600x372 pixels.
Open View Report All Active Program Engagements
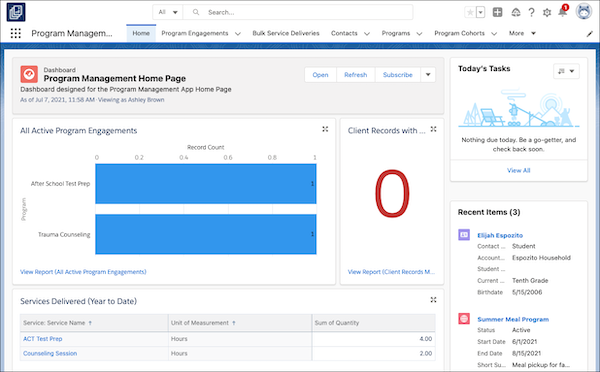[x=83, y=272]
